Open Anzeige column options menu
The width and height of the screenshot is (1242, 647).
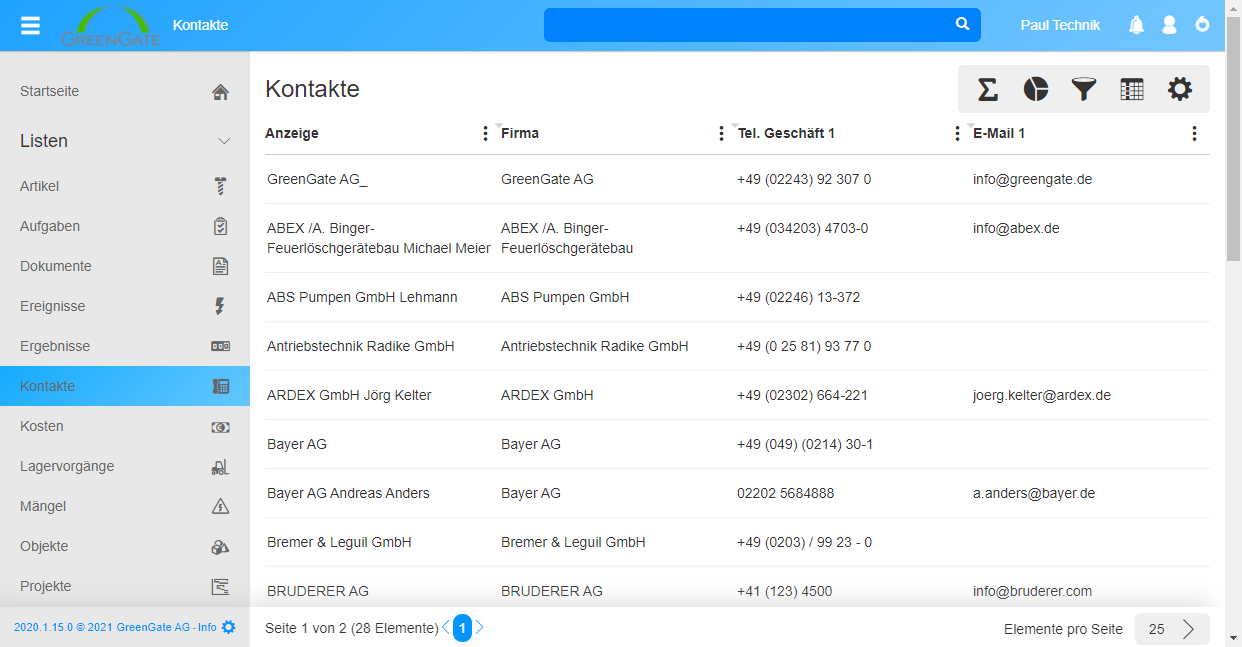point(486,133)
